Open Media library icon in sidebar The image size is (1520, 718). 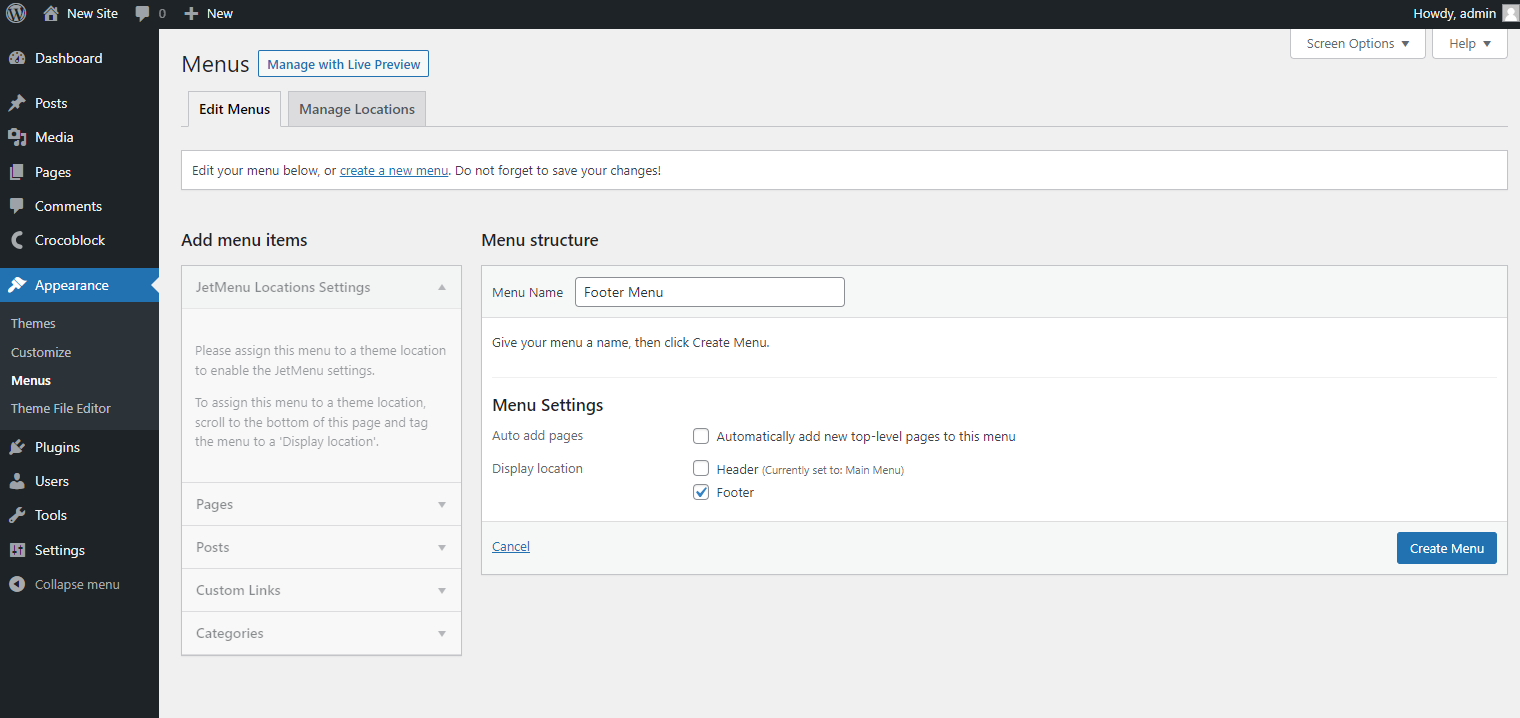click(17, 137)
